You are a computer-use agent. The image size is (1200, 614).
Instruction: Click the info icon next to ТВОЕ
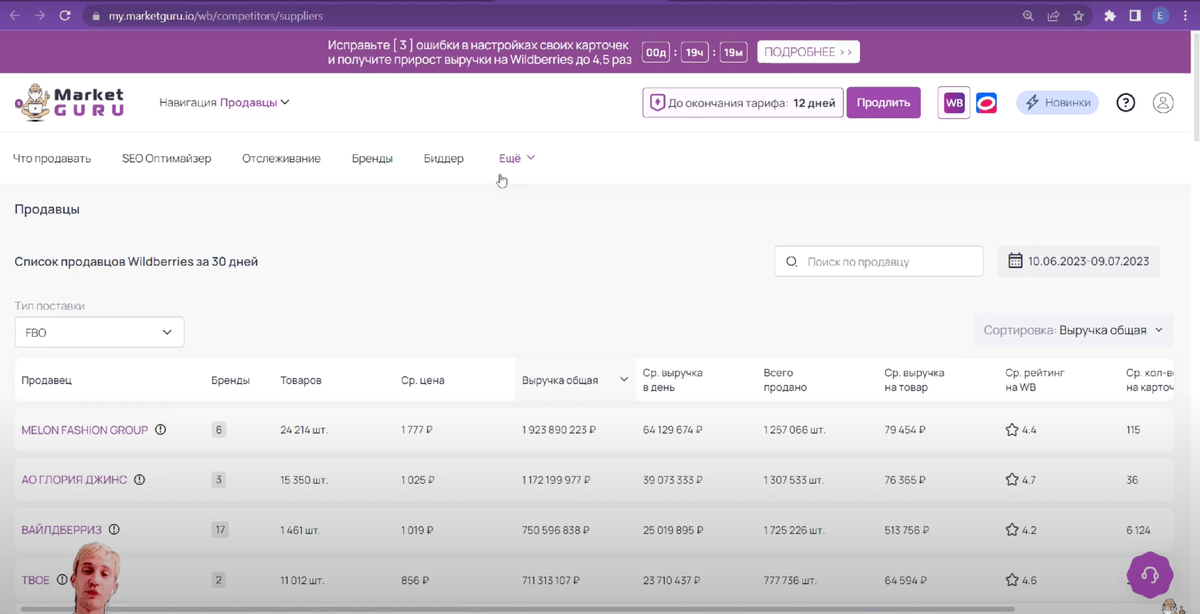point(62,580)
